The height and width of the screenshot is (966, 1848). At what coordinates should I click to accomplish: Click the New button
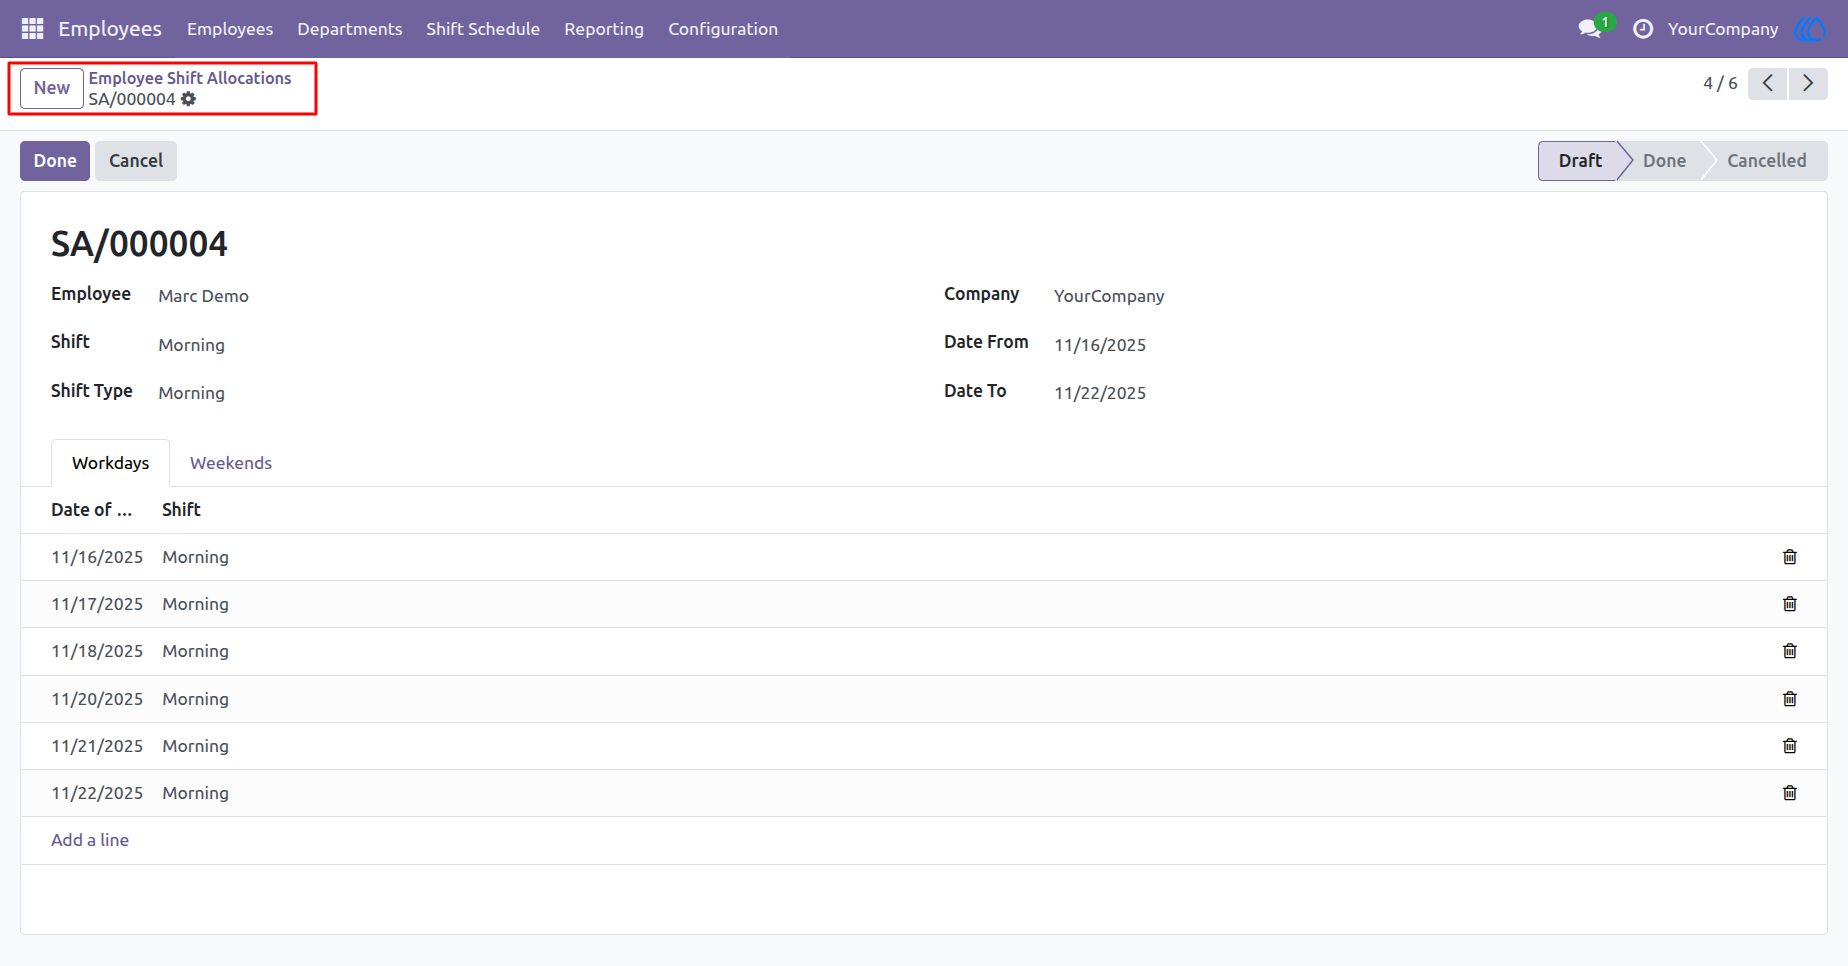52,88
